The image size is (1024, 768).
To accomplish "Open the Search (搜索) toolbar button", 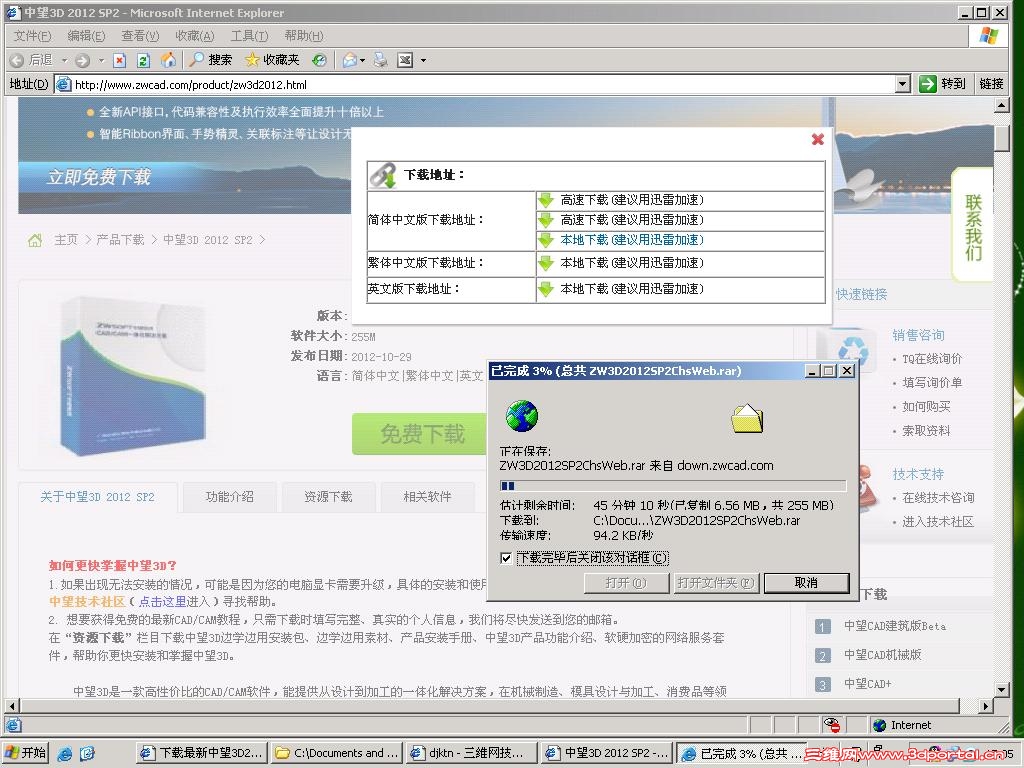I will [x=210, y=60].
